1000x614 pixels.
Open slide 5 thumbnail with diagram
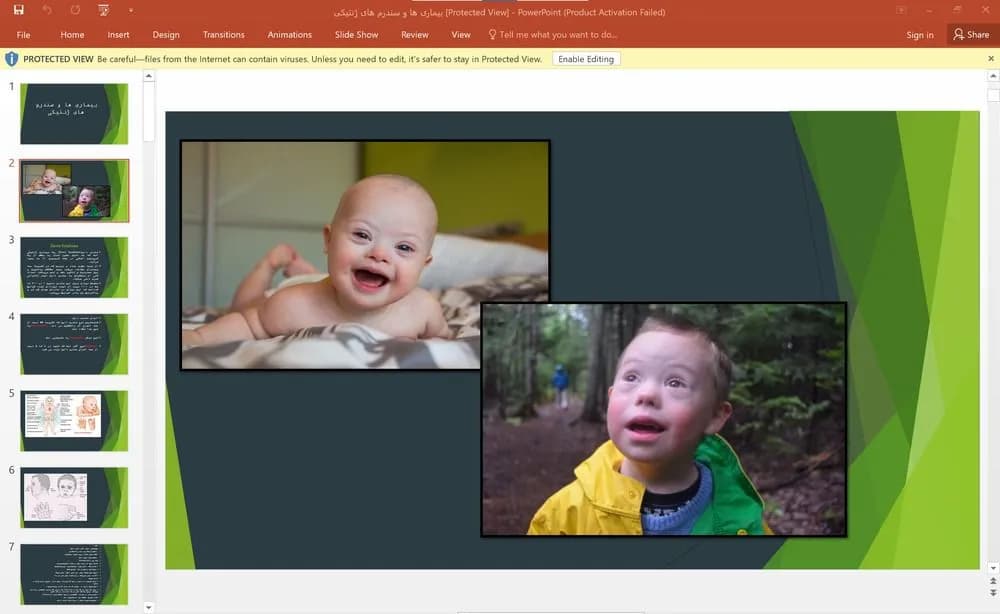point(74,421)
